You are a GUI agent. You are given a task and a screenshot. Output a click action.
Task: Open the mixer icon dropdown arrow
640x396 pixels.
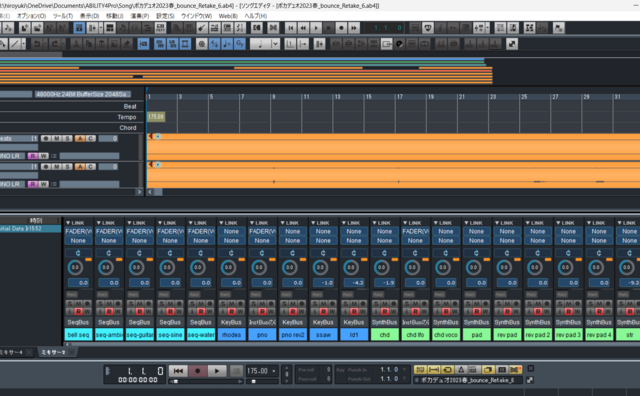[487, 28]
